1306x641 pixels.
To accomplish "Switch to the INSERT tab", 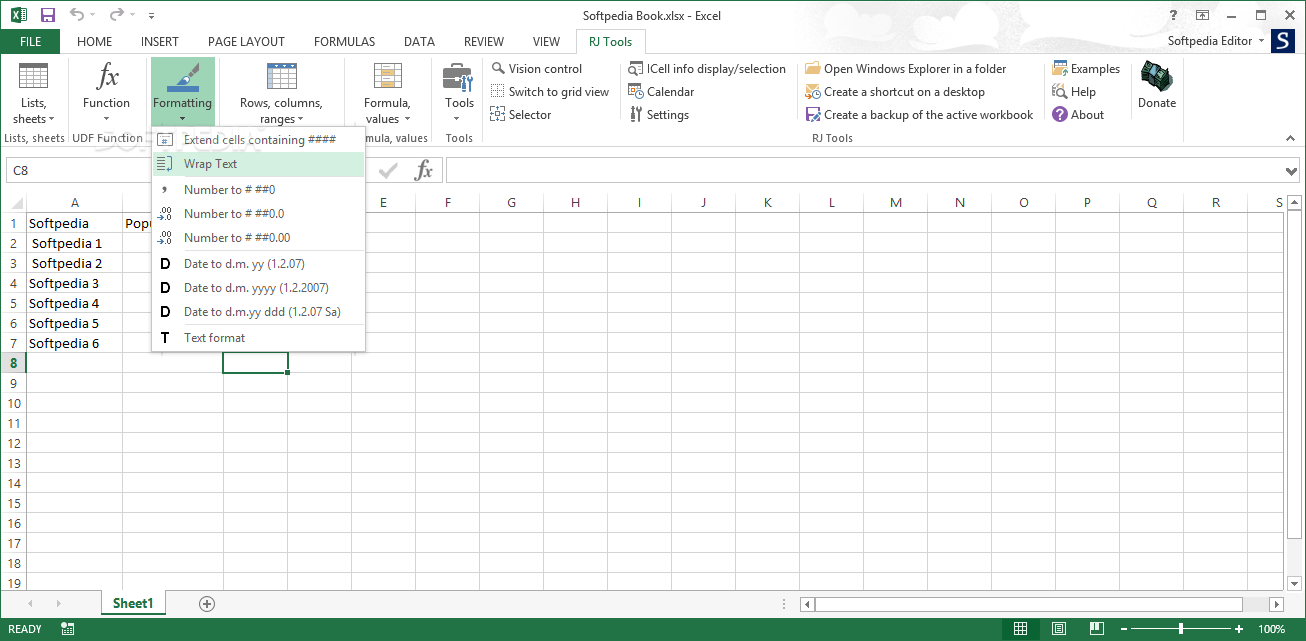I will 160,42.
